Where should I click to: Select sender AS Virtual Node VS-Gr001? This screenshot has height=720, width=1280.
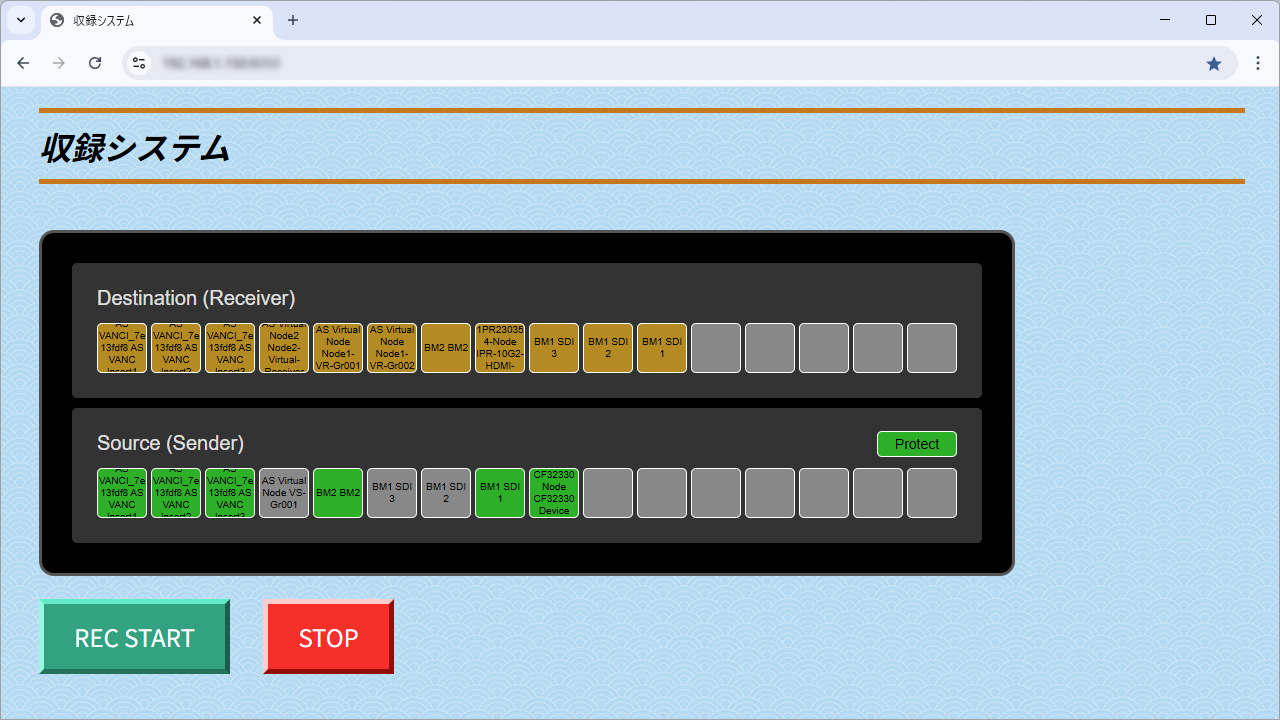tap(284, 493)
